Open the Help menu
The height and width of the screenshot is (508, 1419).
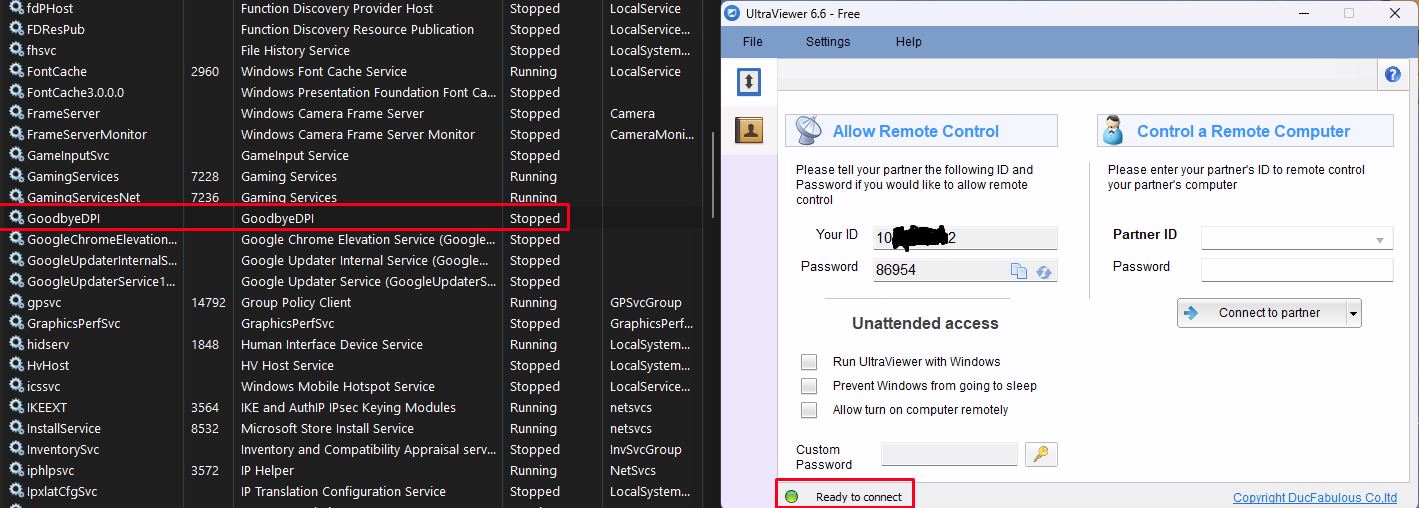coord(908,42)
